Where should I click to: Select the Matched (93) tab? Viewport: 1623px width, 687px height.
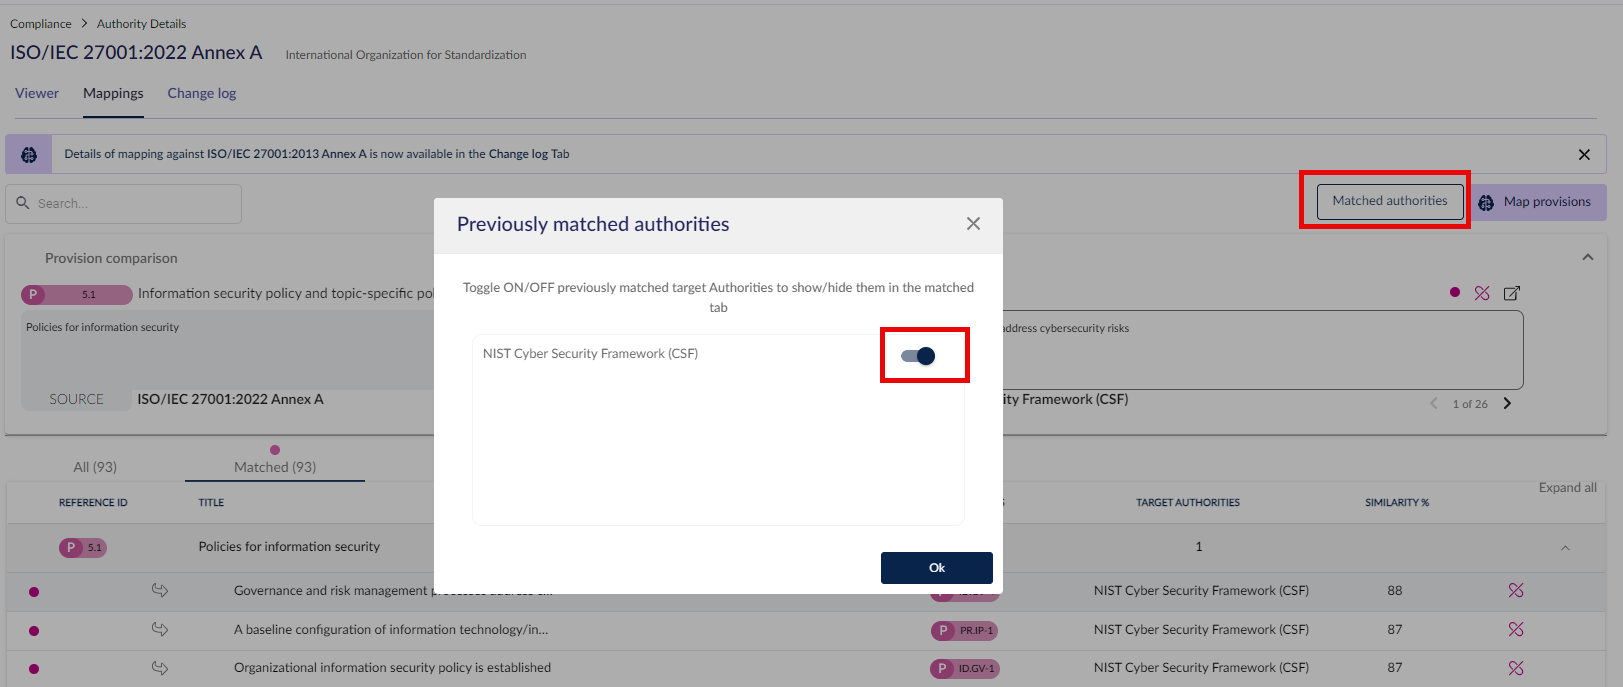pyautogui.click(x=275, y=467)
